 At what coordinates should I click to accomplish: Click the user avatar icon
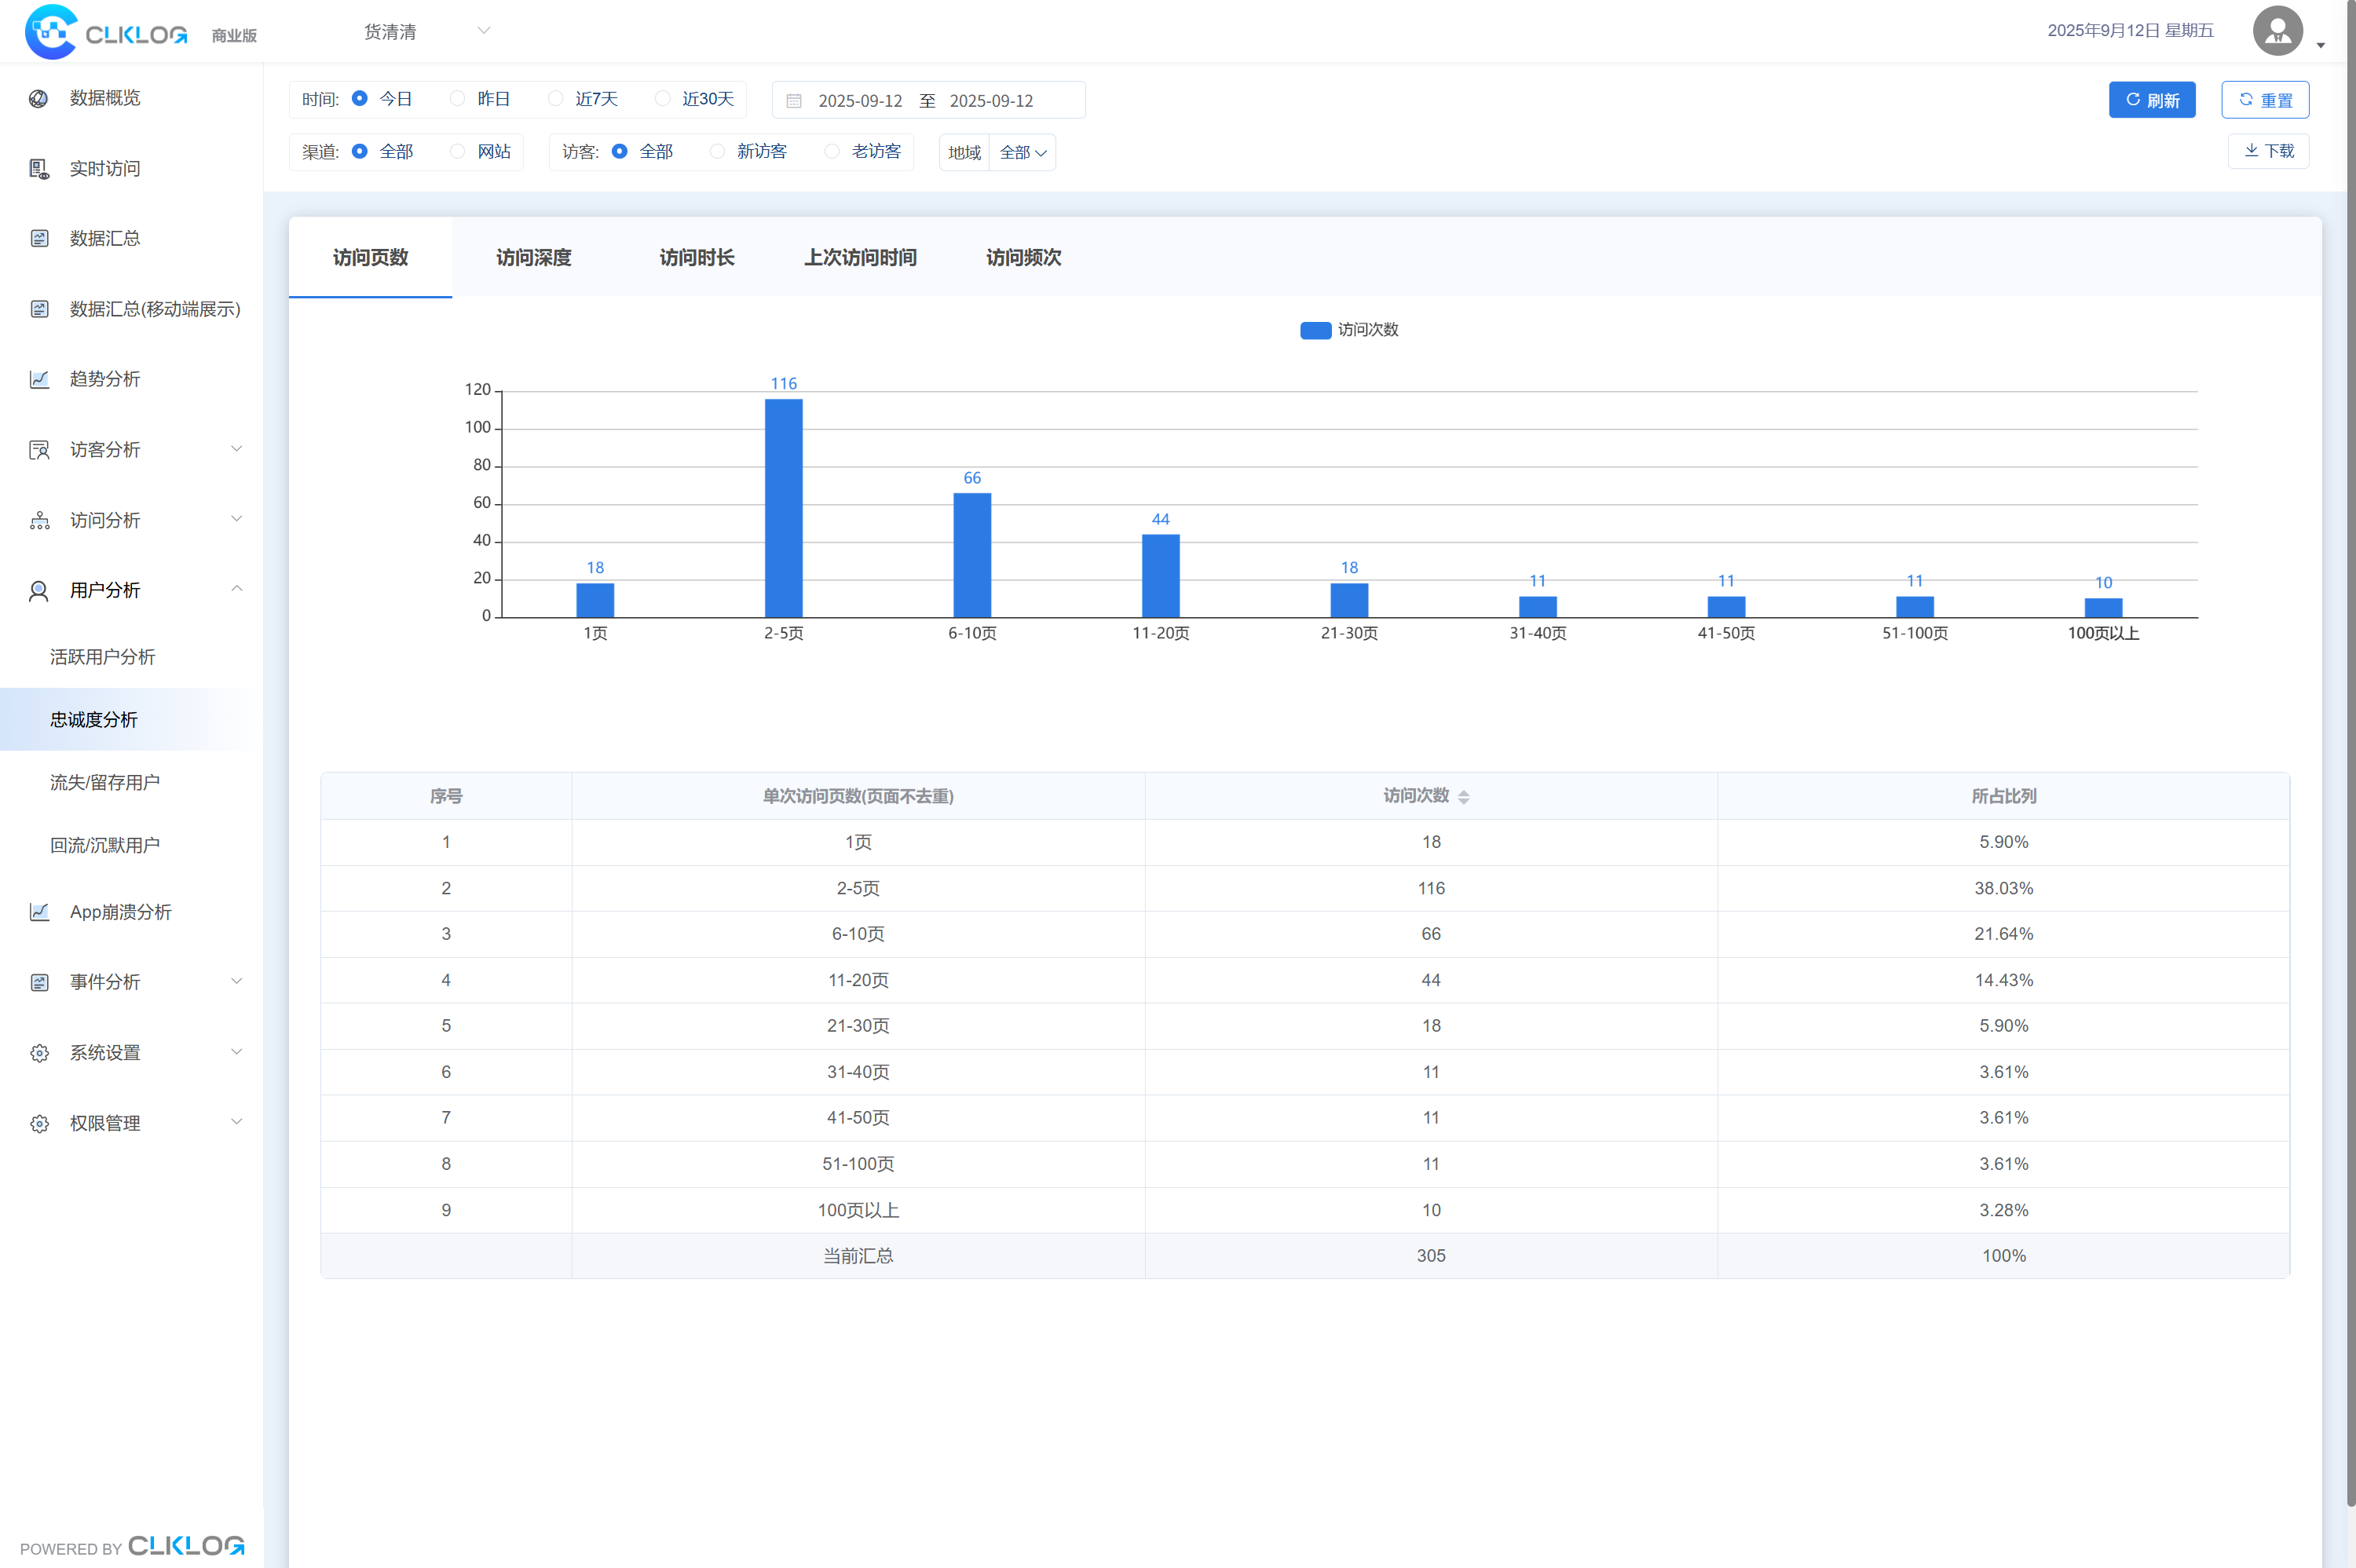click(x=2277, y=31)
